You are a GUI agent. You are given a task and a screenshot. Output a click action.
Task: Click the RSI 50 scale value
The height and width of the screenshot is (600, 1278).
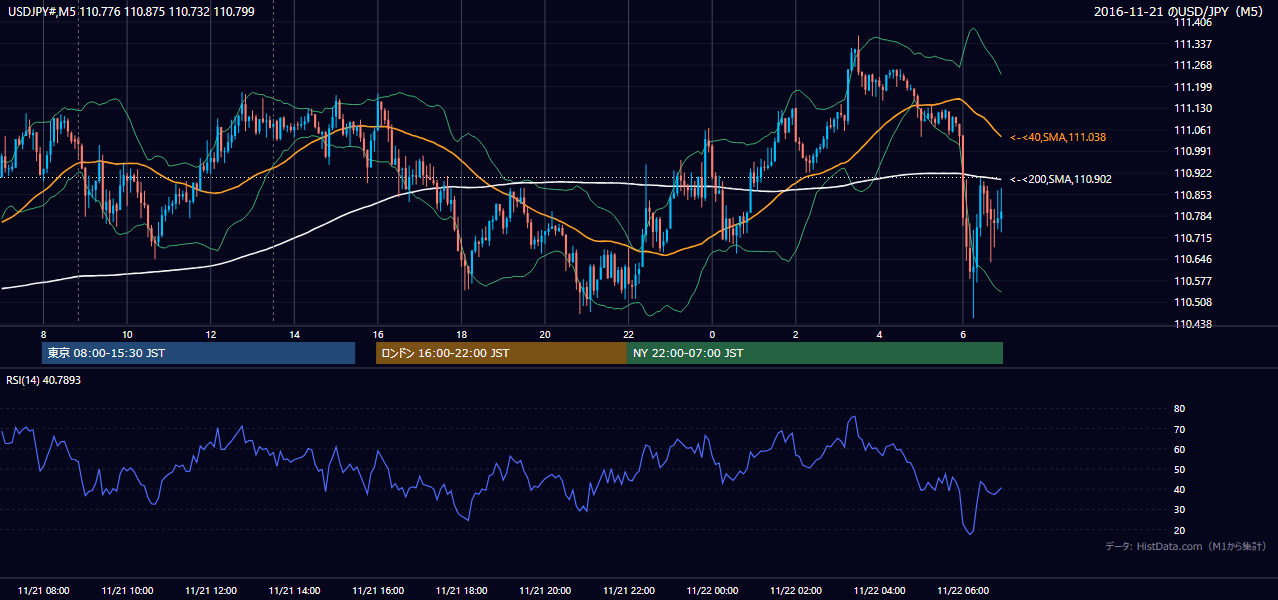point(1179,469)
